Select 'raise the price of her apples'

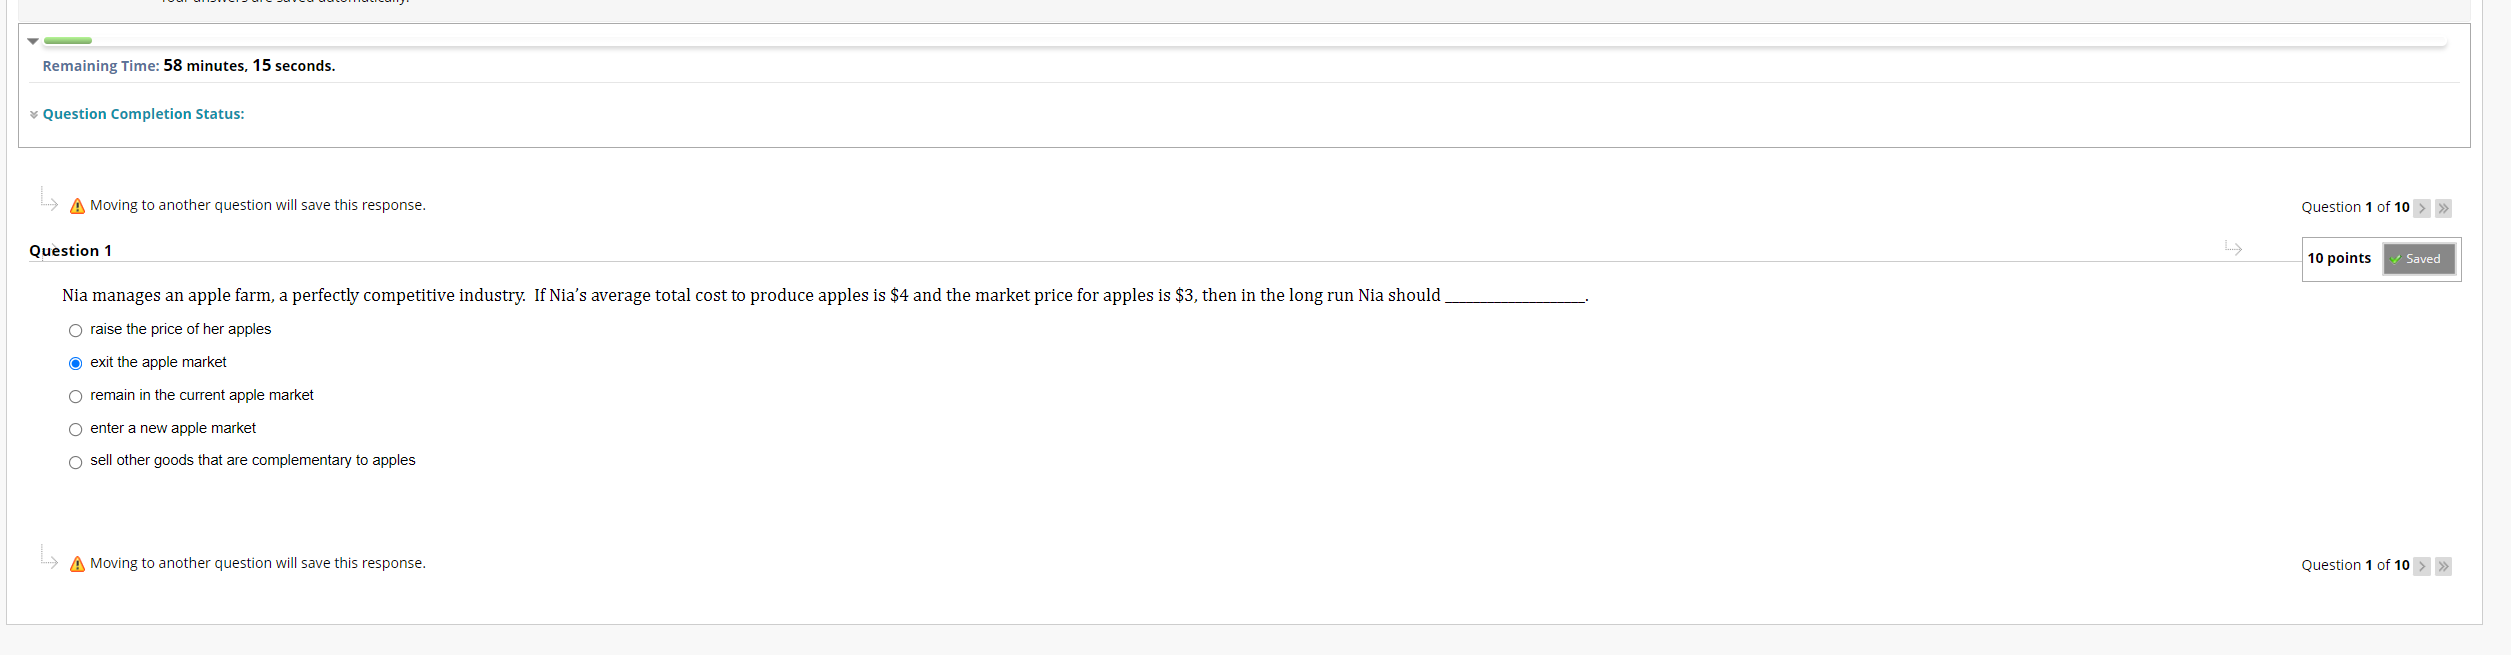click(76, 330)
